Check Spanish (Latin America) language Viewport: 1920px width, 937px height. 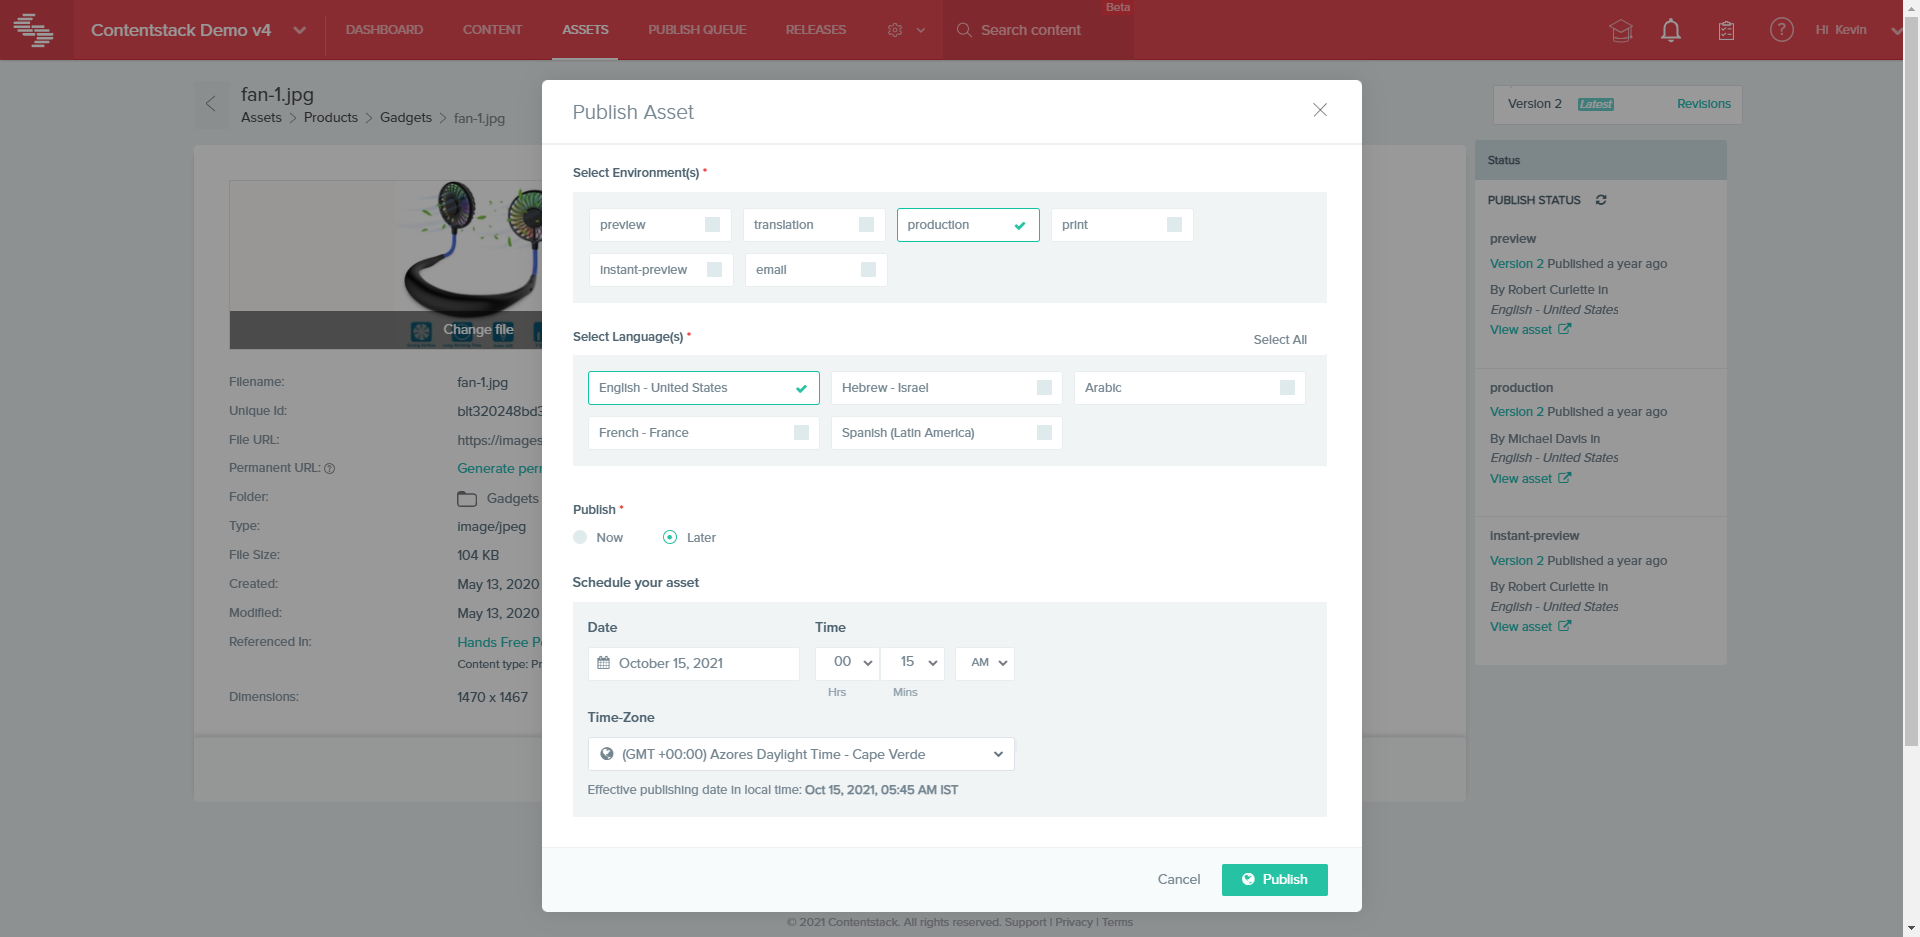coord(1044,432)
